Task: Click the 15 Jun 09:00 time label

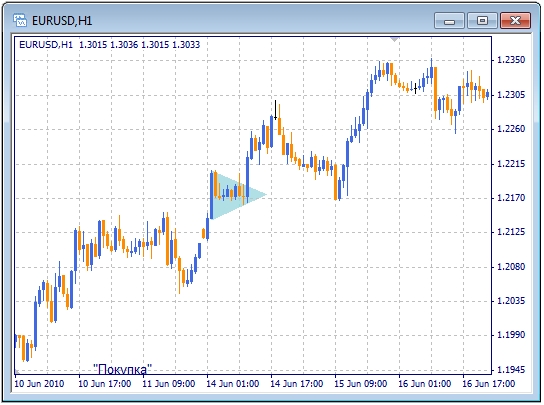Action: (360, 384)
